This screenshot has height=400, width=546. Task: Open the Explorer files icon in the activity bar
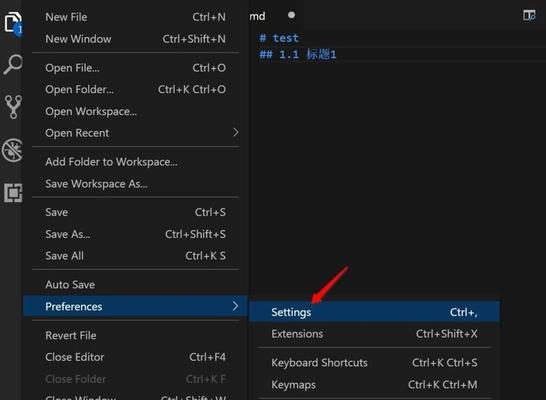(x=13, y=23)
